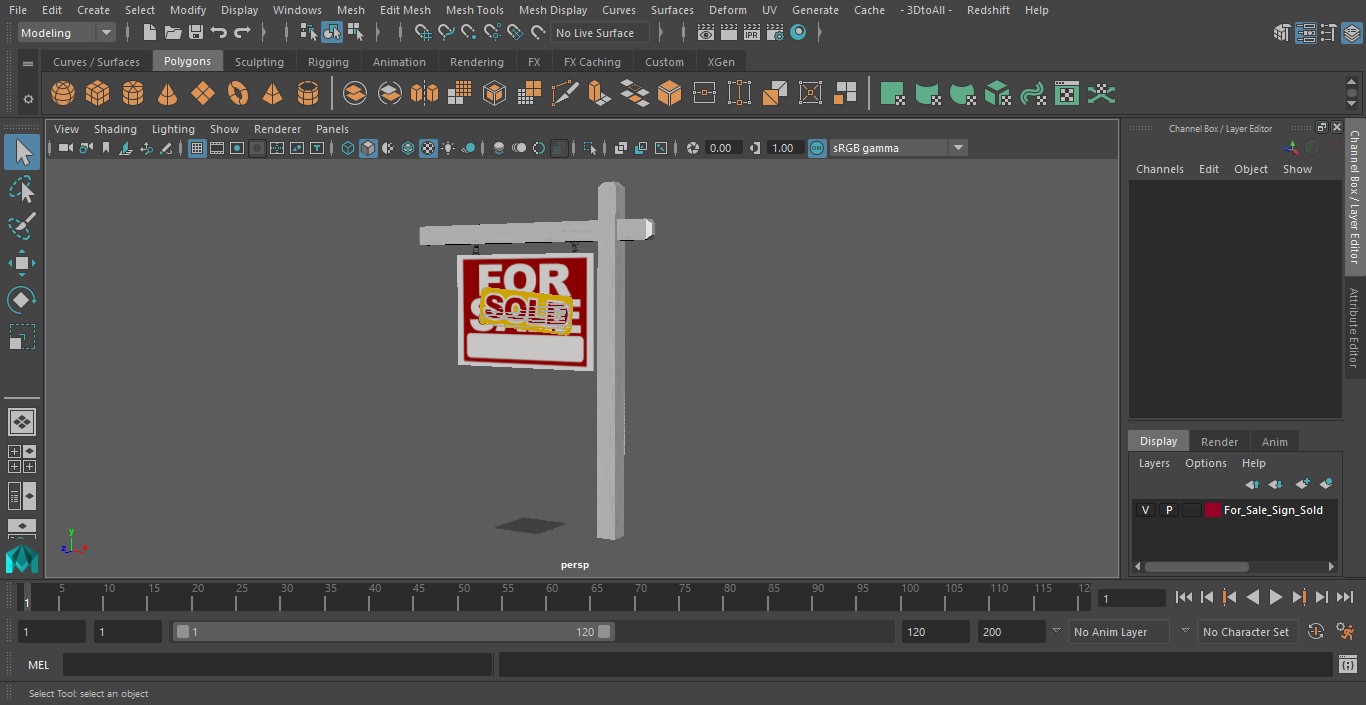The image size is (1366, 705).
Task: Start IPR render from status line
Action: tap(751, 33)
